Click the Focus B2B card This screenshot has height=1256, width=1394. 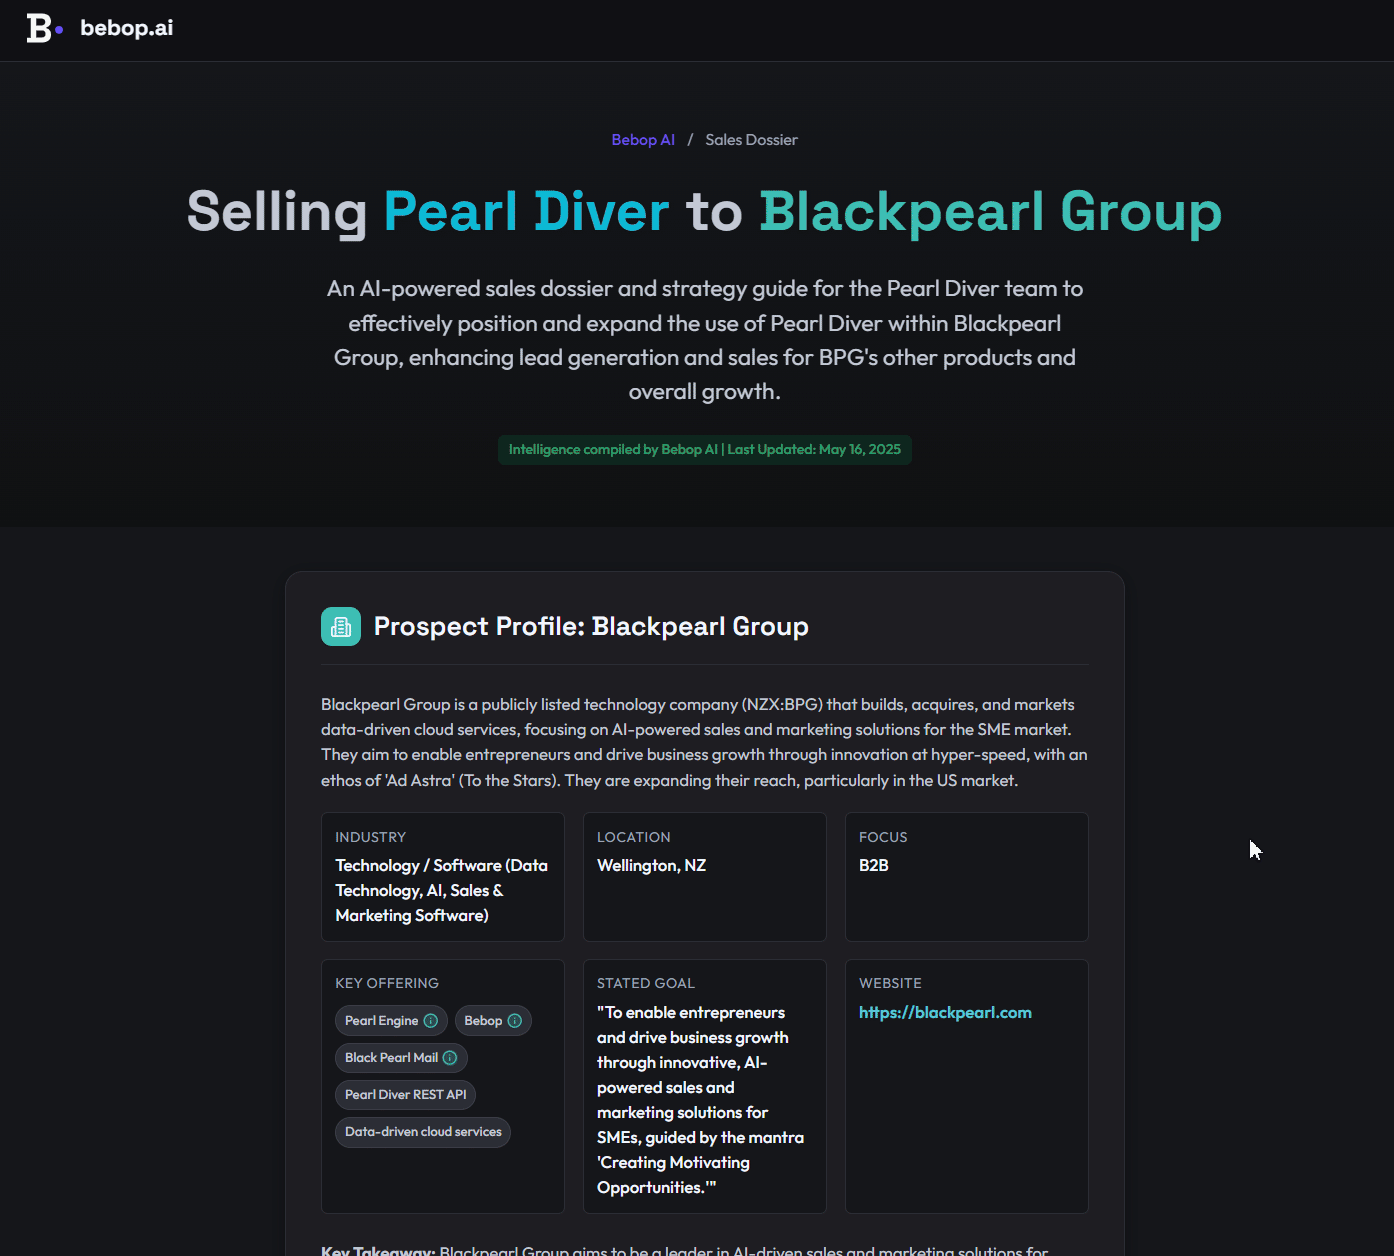coord(967,877)
